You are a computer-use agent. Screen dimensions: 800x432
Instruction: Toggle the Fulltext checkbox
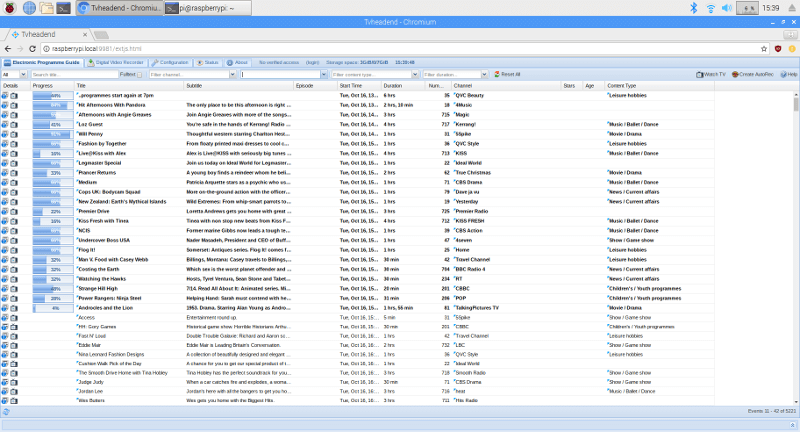pyautogui.click(x=139, y=75)
